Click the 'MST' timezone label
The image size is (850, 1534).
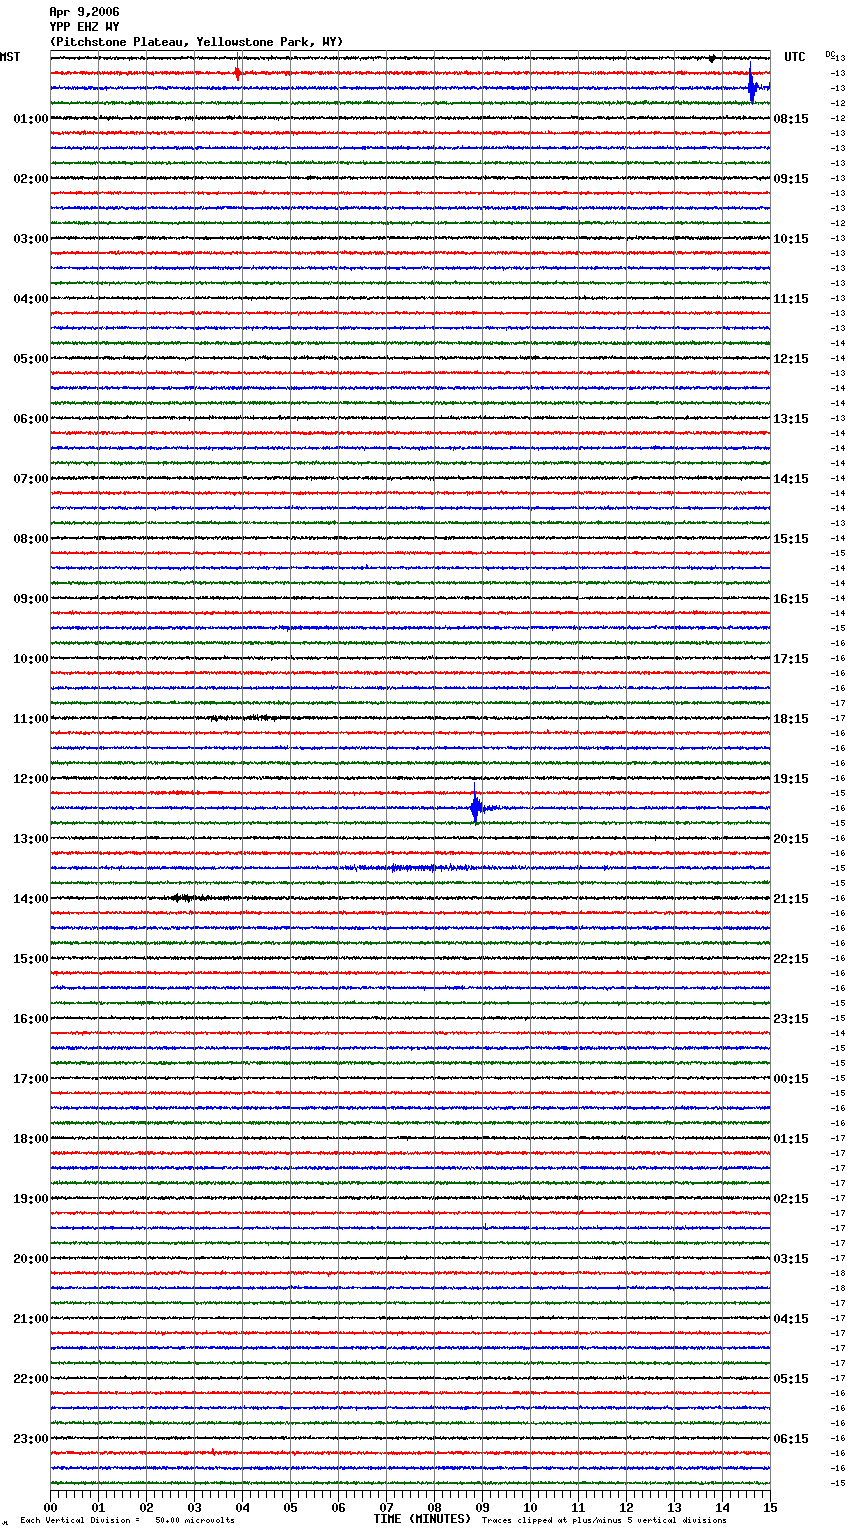click(10, 57)
